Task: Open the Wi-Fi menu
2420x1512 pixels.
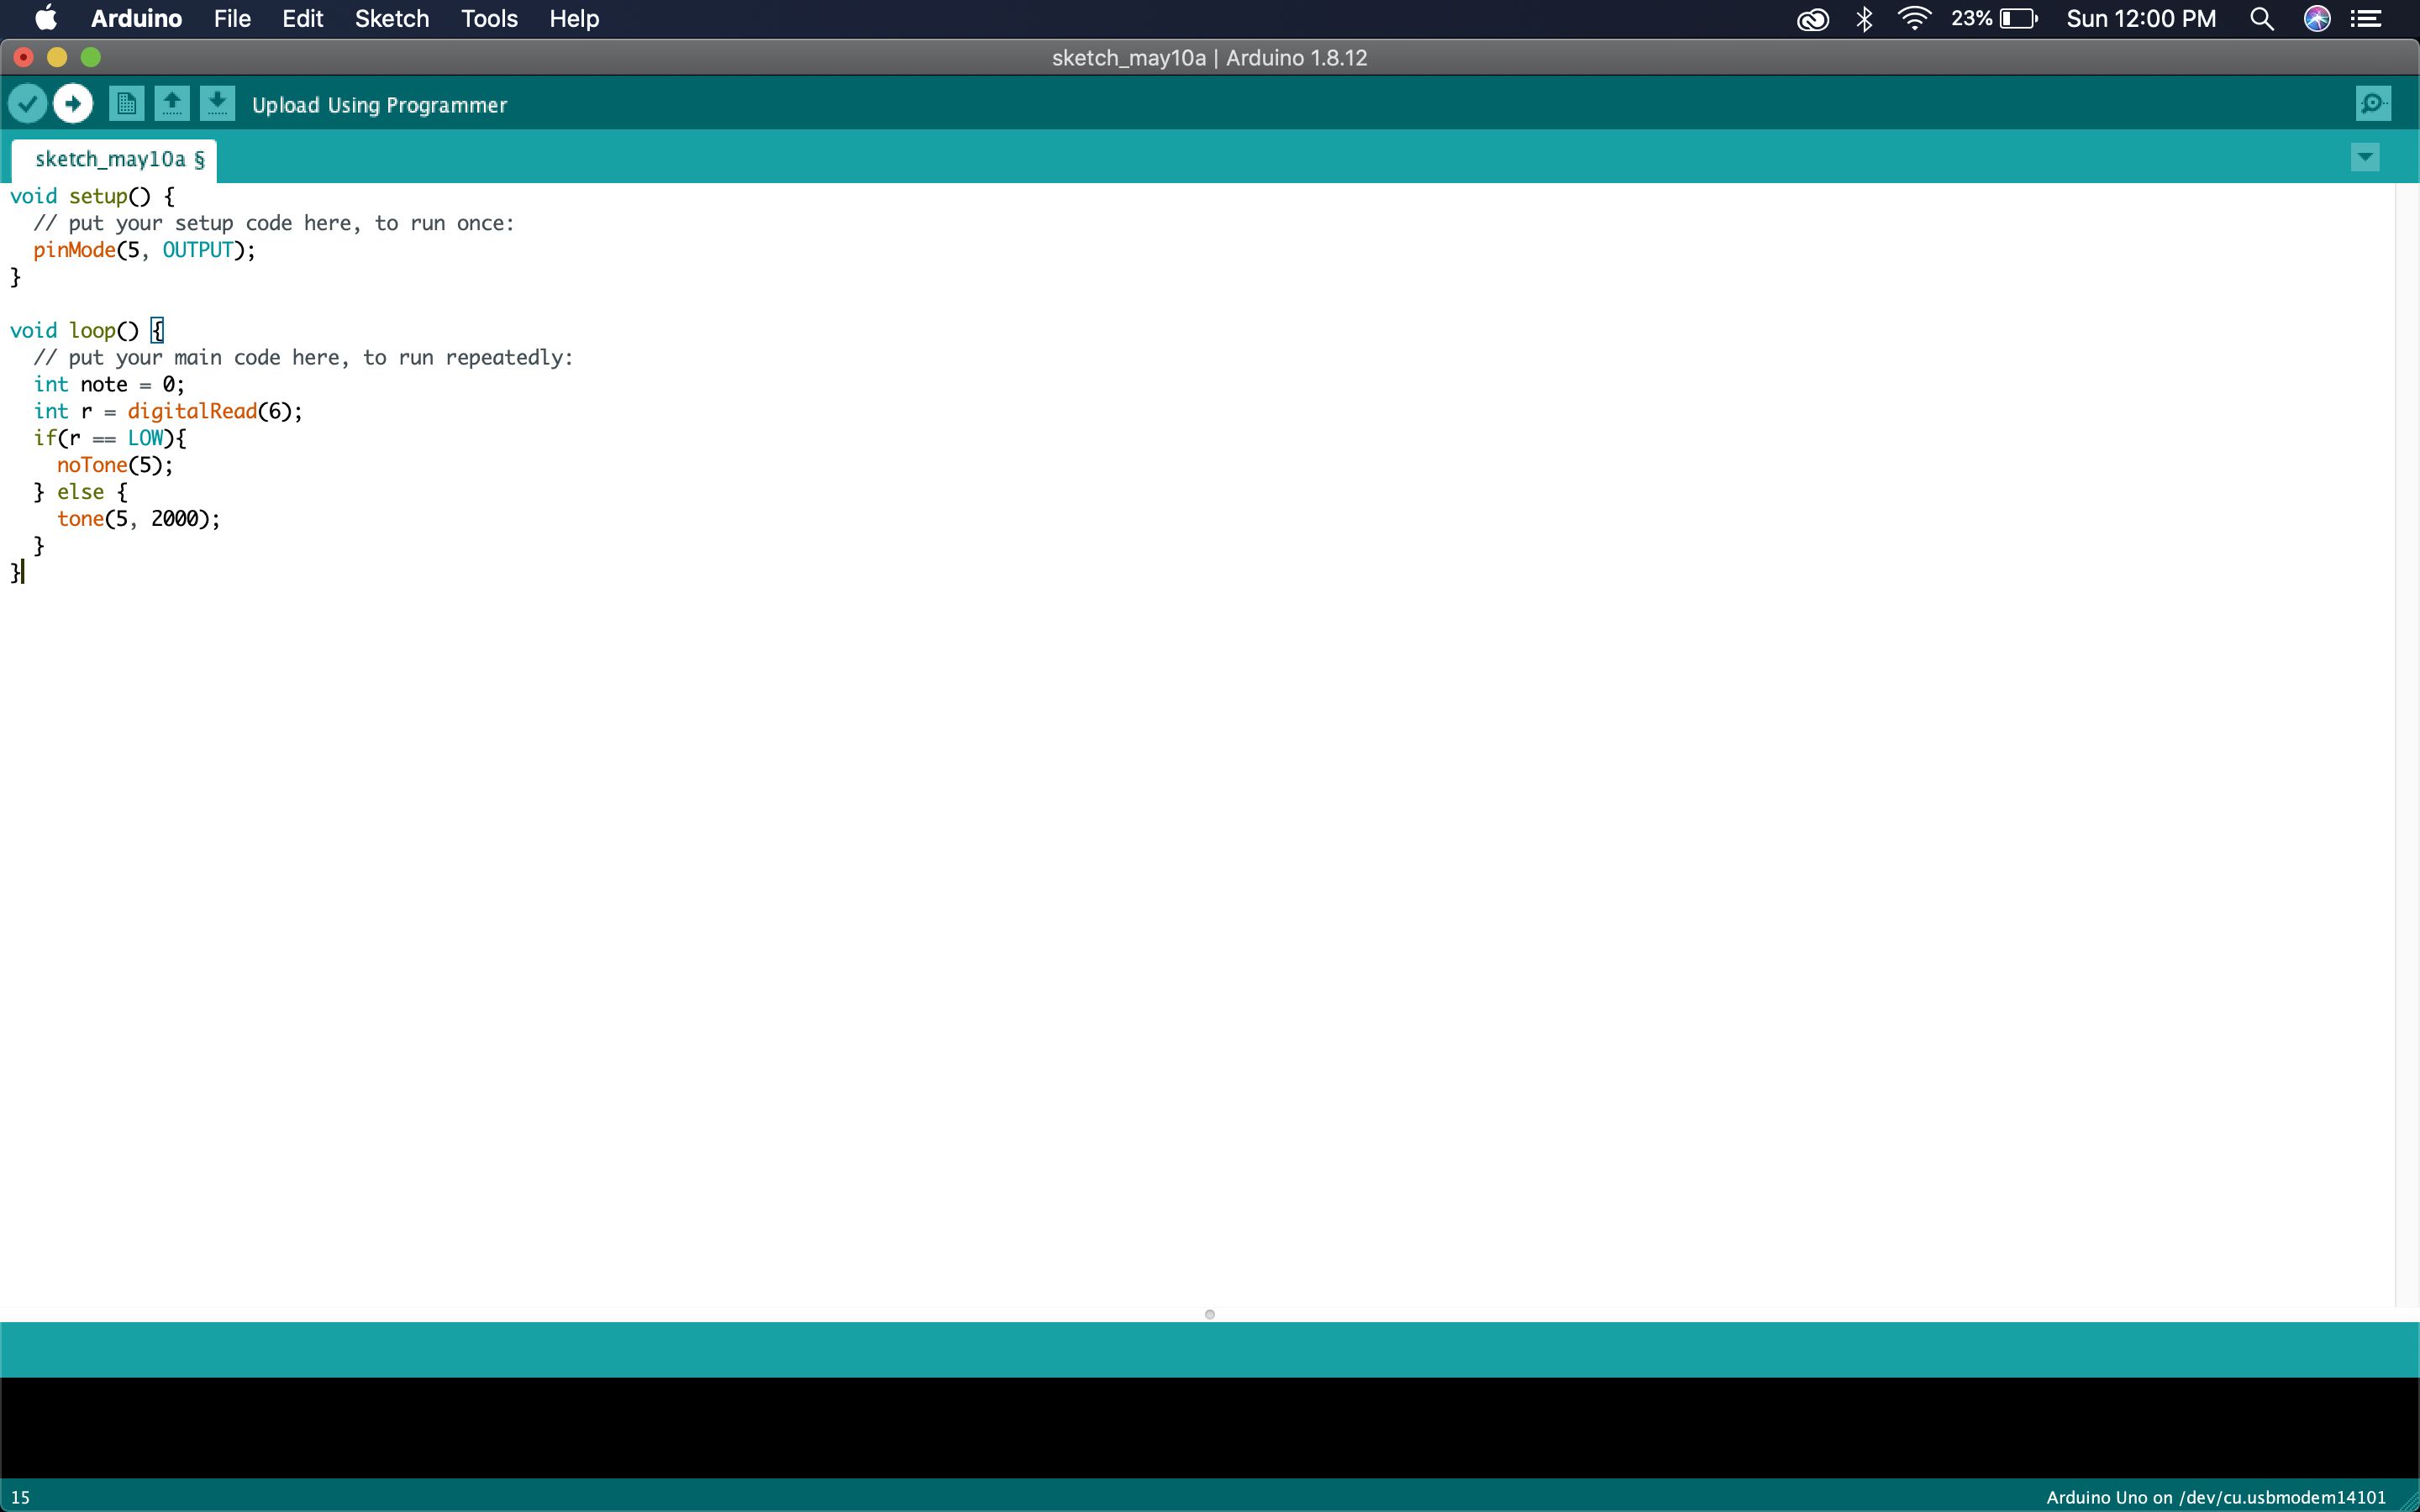Action: [1912, 18]
